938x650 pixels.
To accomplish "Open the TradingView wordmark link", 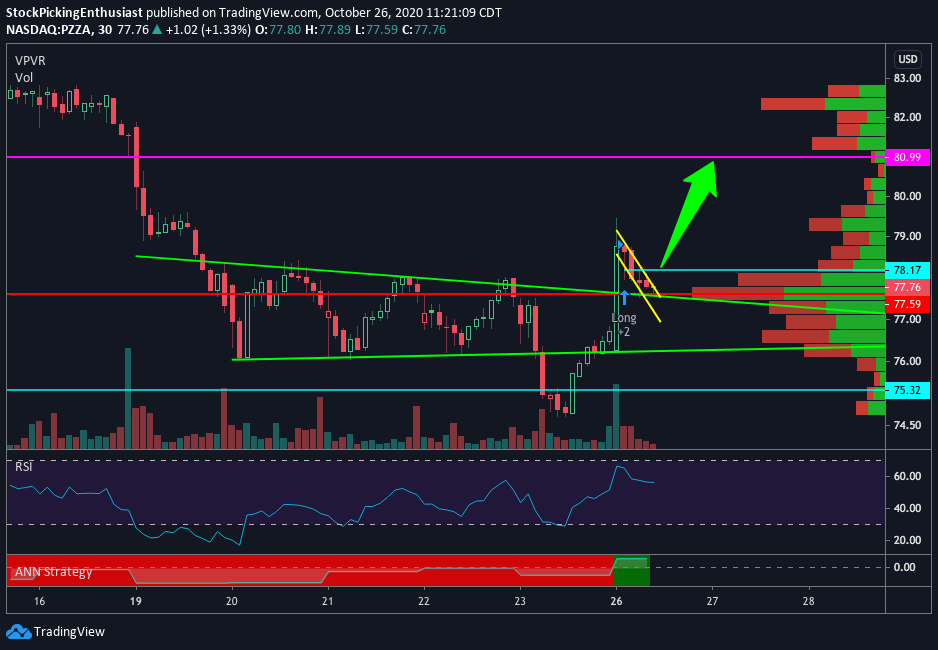I will pos(69,631).
